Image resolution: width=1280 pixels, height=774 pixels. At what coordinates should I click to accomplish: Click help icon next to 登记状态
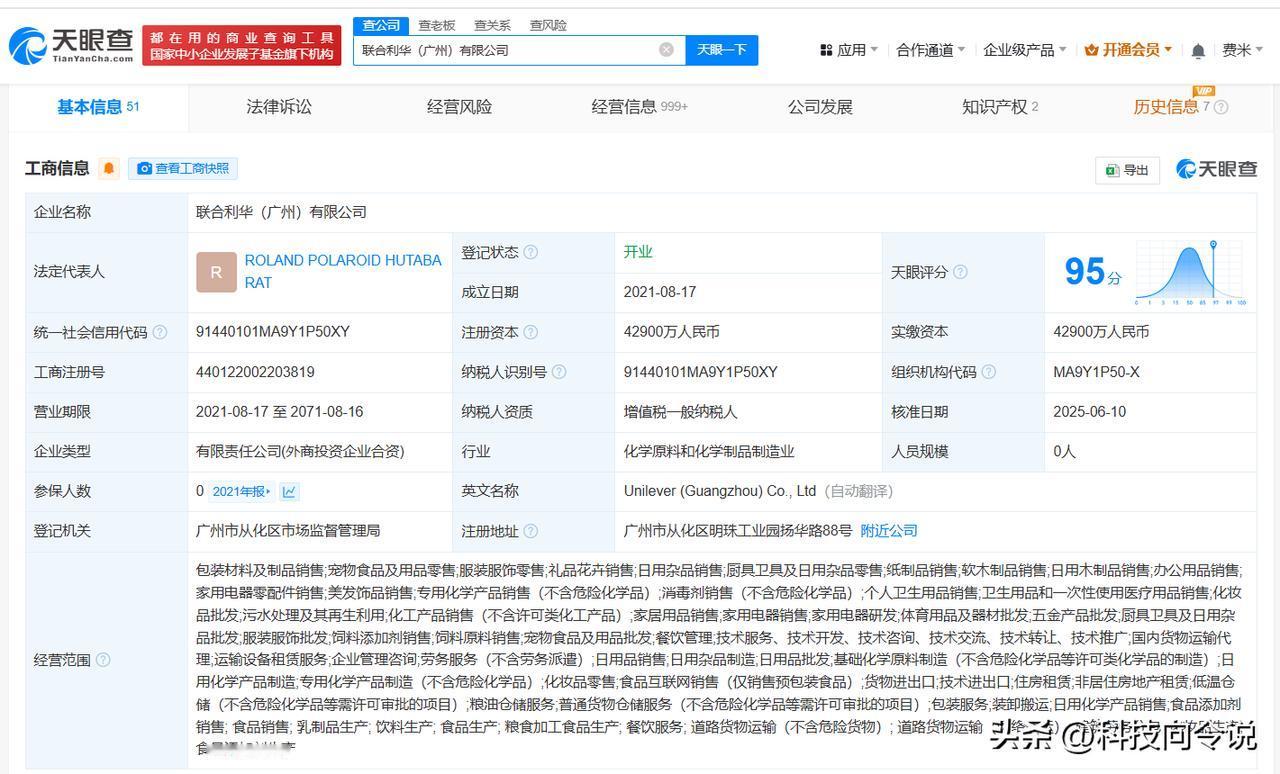click(x=531, y=252)
